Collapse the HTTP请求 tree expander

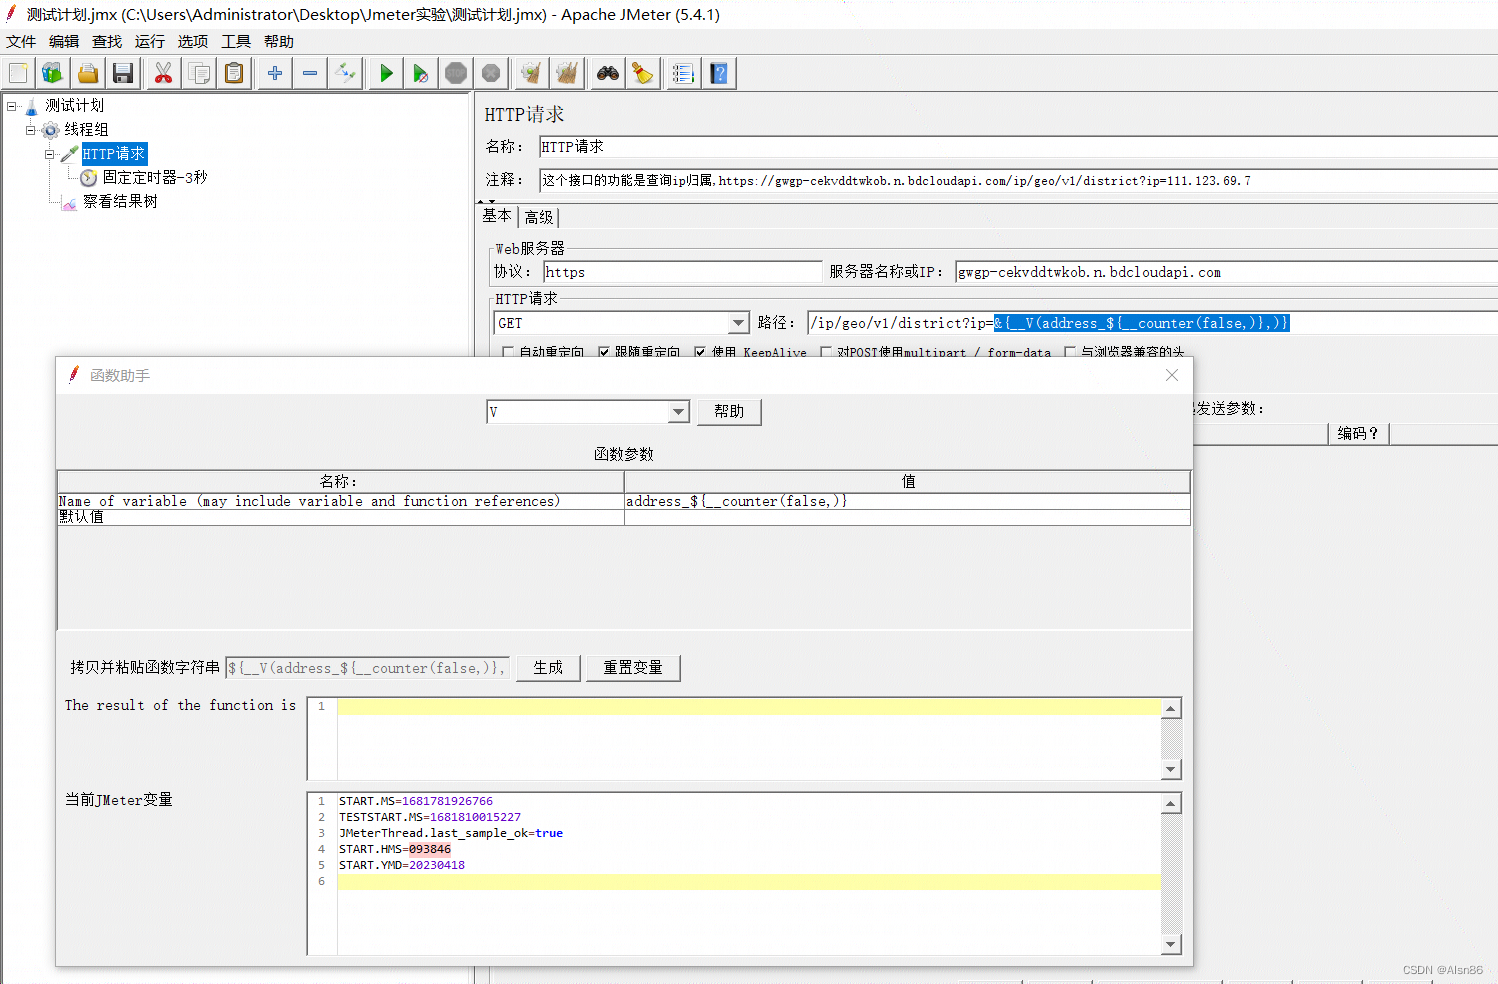point(50,154)
